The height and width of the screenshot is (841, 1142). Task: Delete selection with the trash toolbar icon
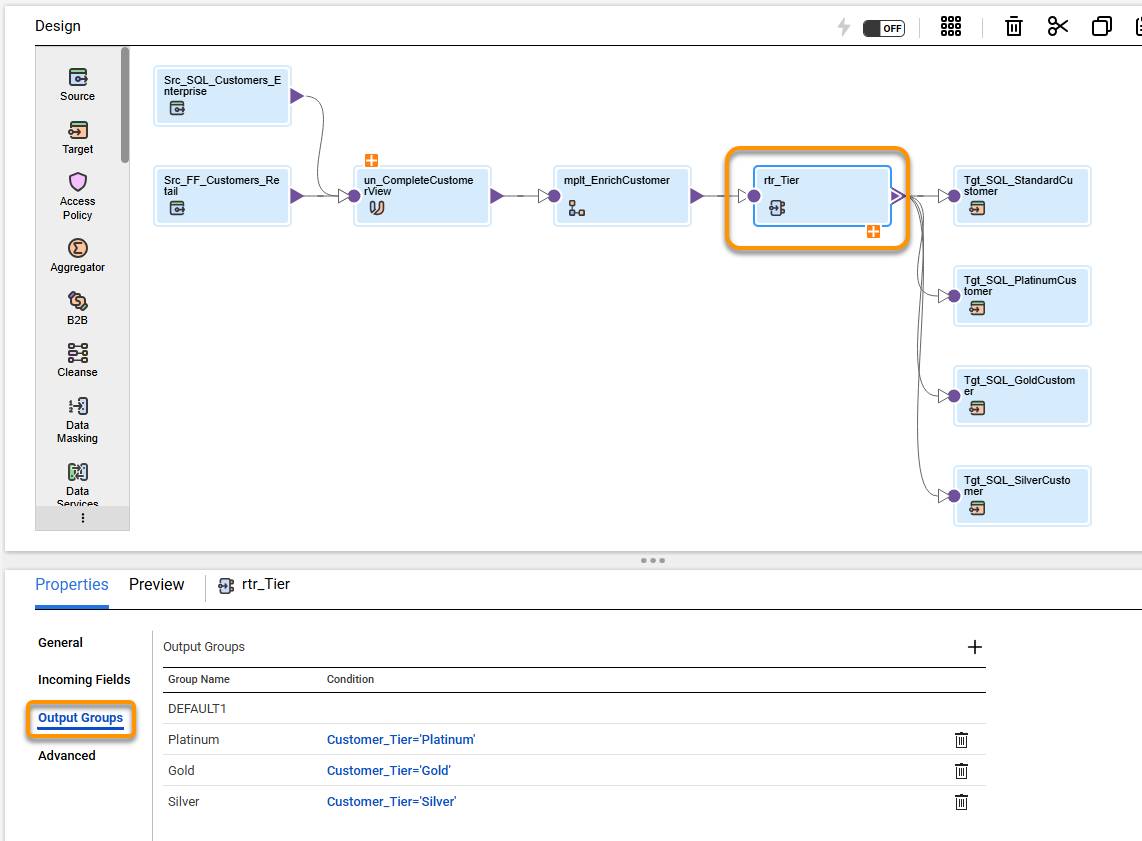1014,27
